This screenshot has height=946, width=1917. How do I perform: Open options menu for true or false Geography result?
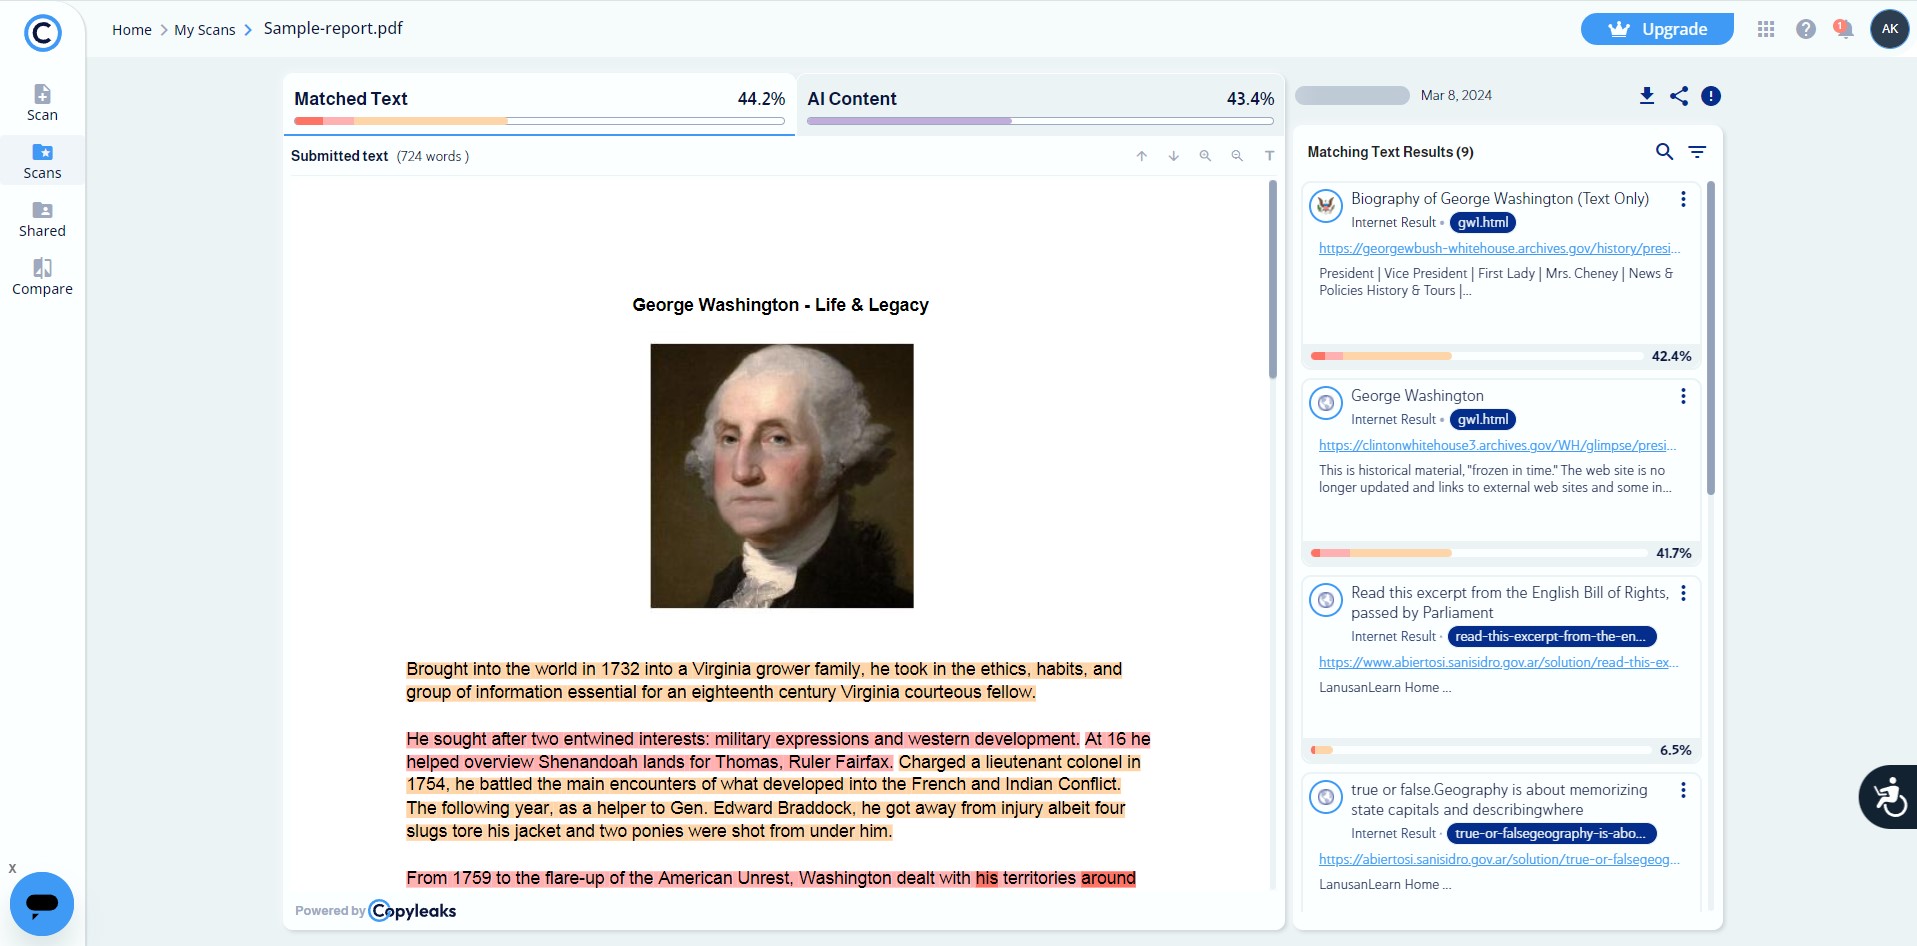(1684, 790)
